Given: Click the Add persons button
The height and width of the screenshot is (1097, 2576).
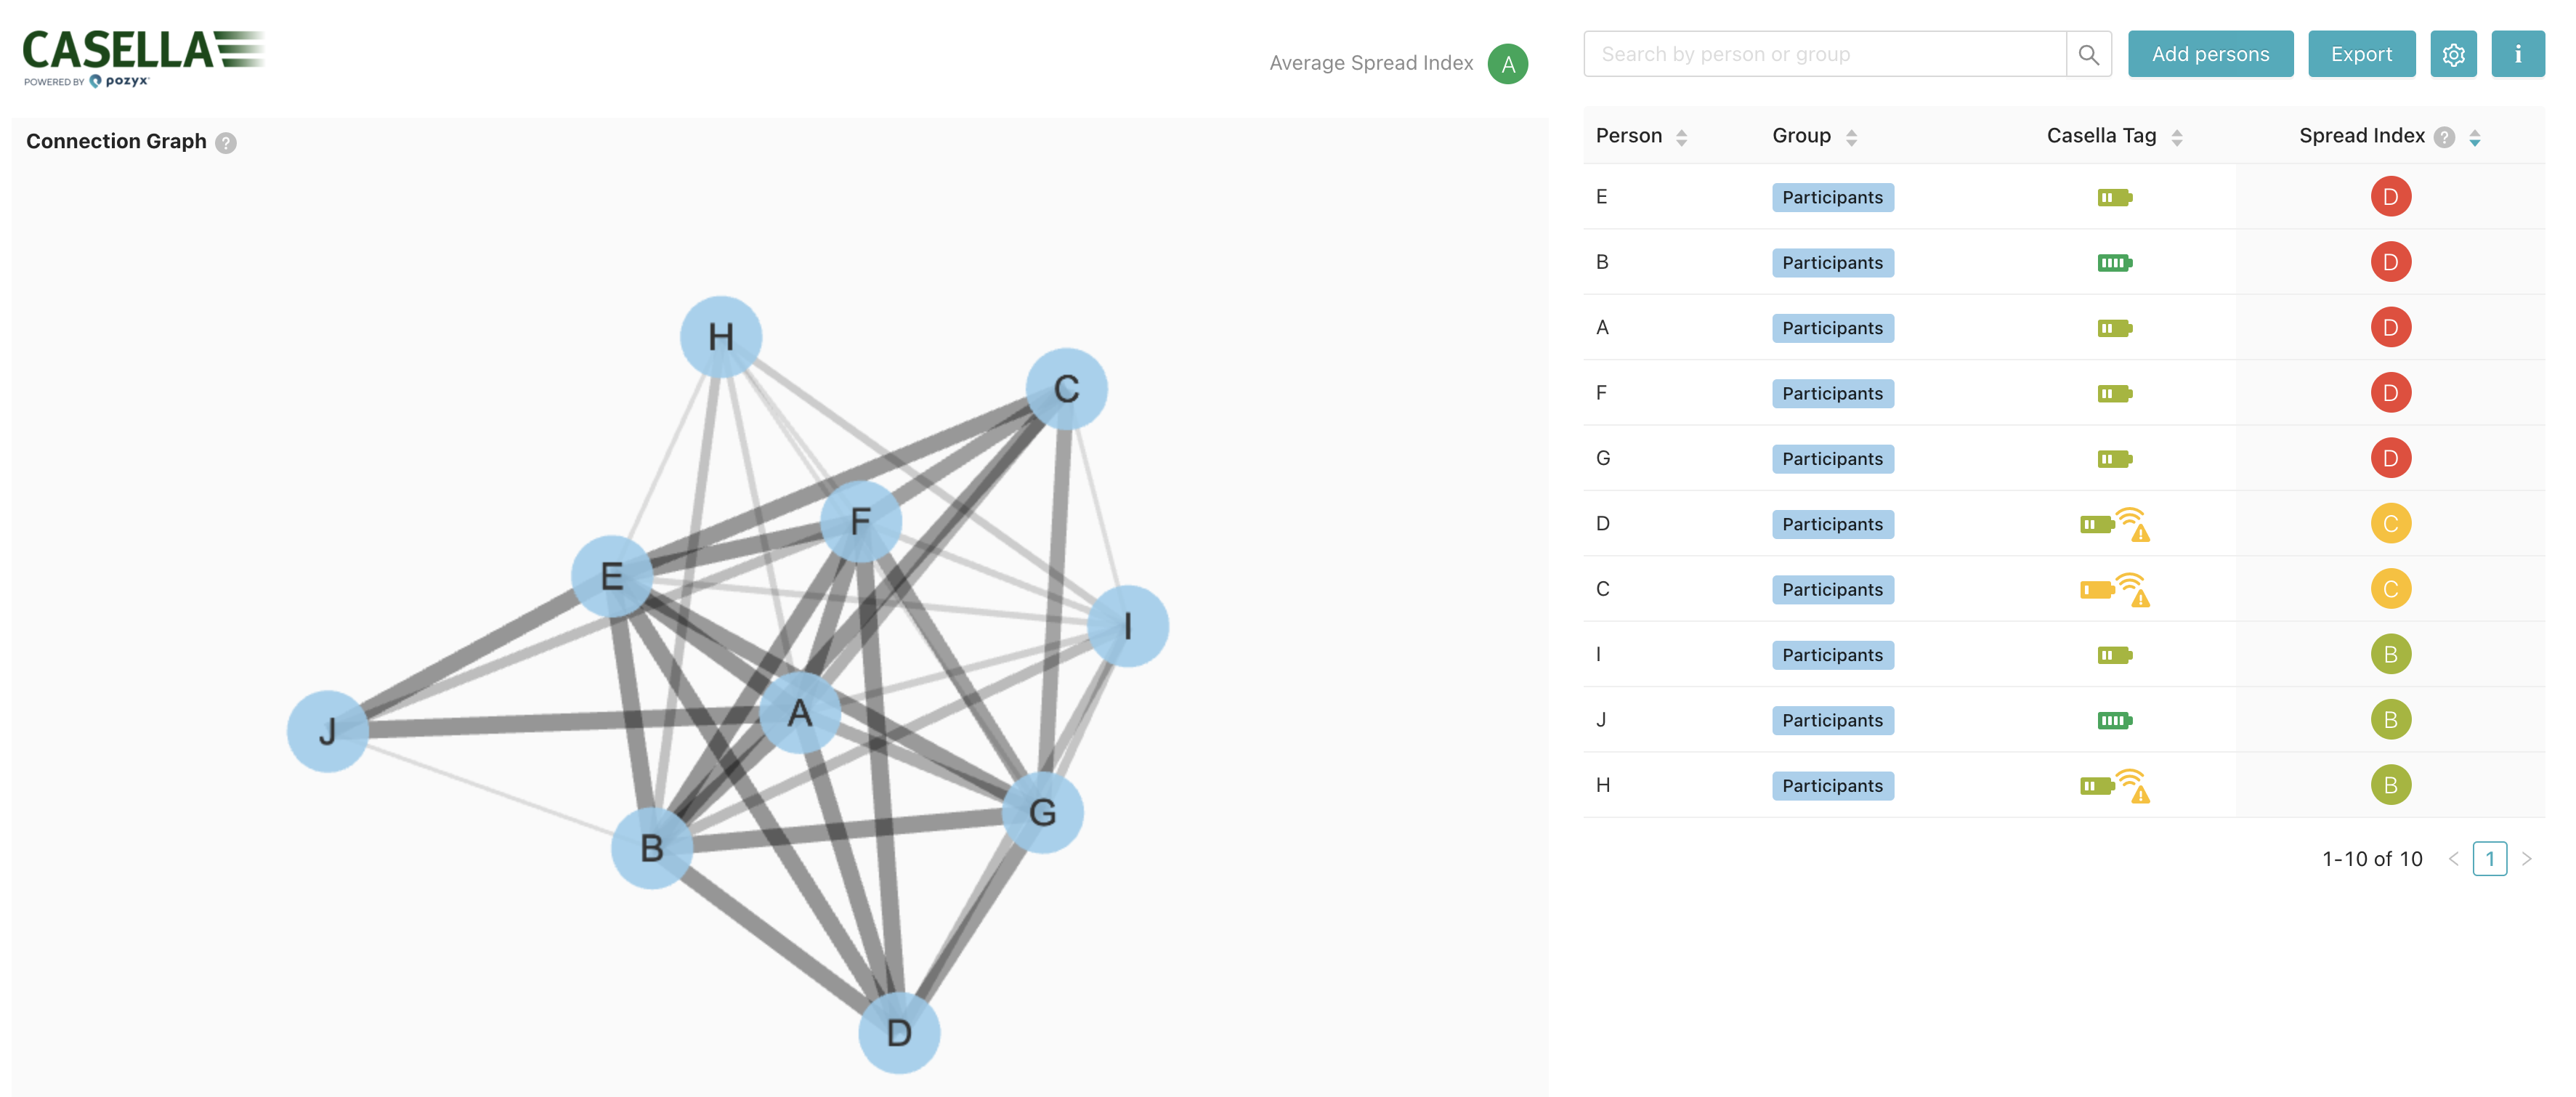Looking at the screenshot, I should (x=2210, y=54).
